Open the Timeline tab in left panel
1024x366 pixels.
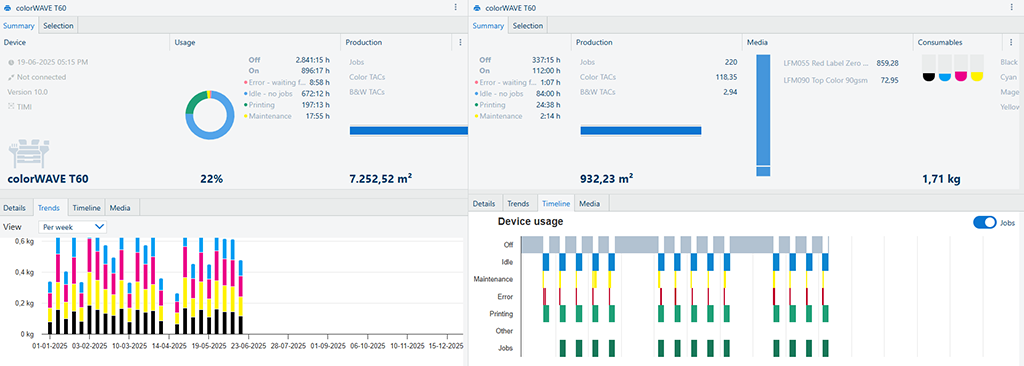tap(86, 208)
